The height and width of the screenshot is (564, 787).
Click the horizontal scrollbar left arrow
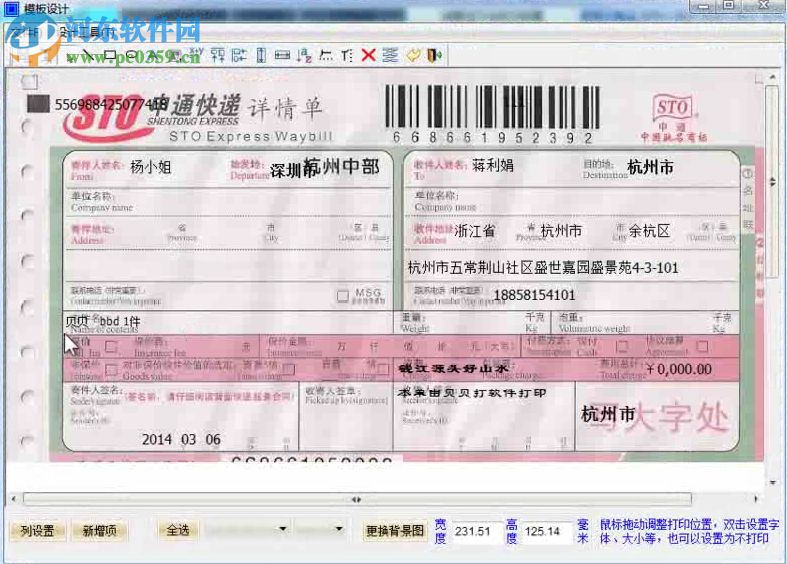(x=14, y=499)
